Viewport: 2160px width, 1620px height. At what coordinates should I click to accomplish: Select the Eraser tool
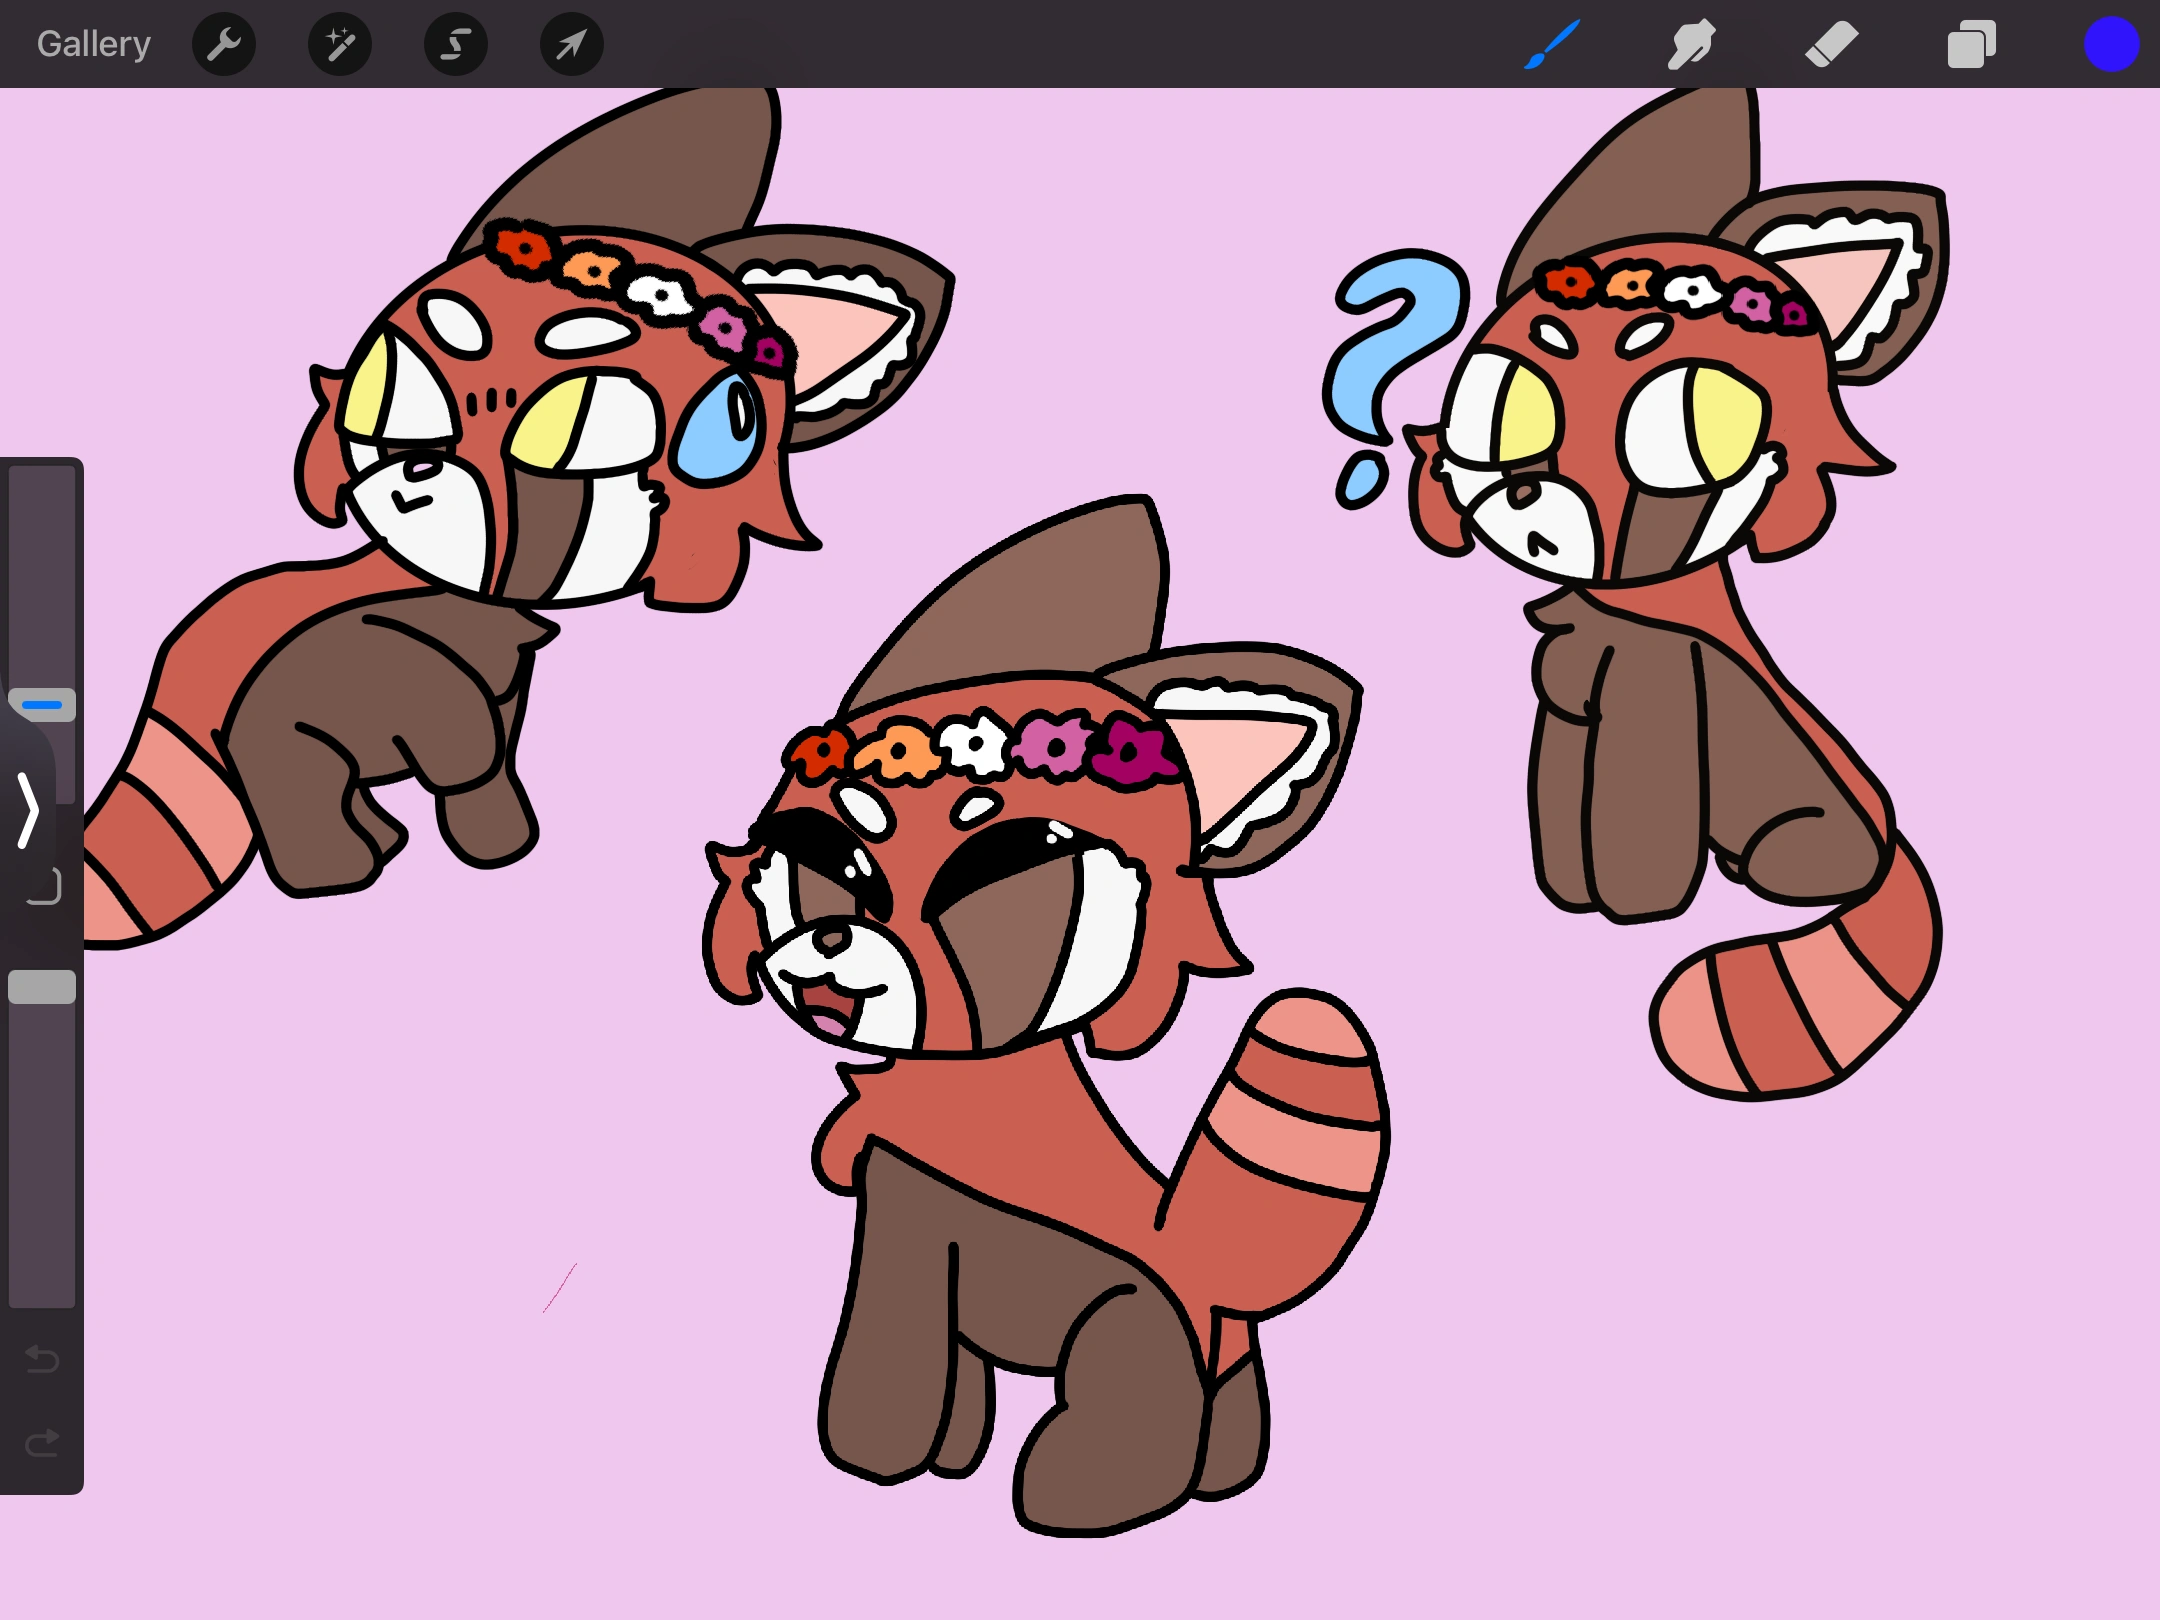tap(1831, 44)
